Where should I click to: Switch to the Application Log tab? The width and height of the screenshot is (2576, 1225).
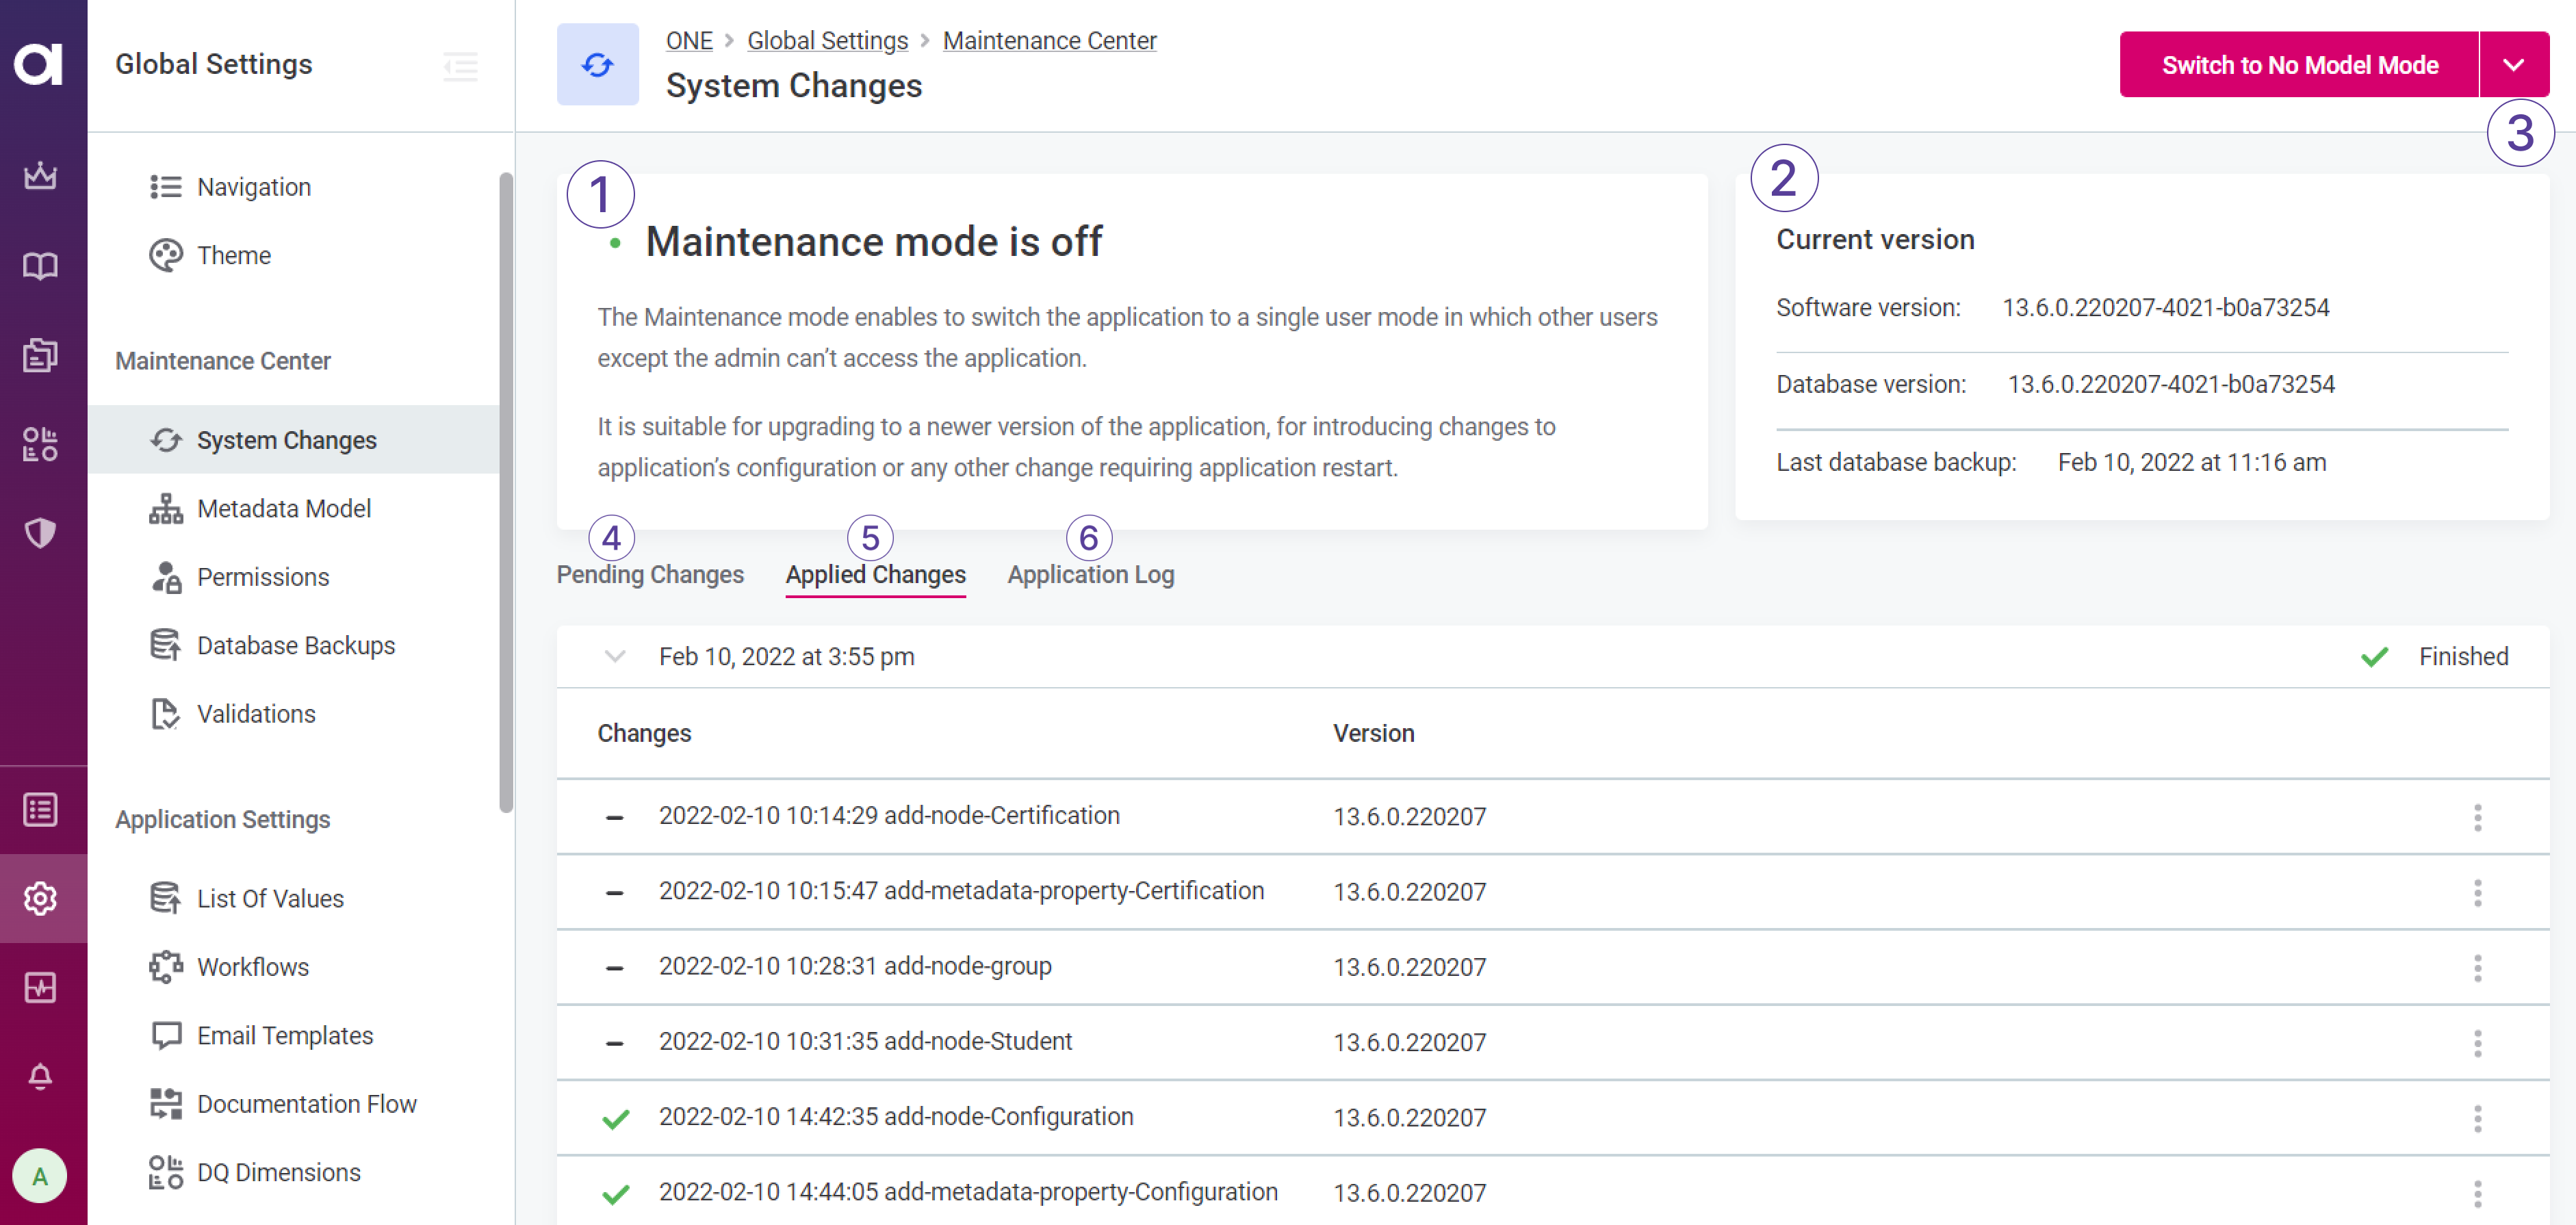(x=1090, y=574)
